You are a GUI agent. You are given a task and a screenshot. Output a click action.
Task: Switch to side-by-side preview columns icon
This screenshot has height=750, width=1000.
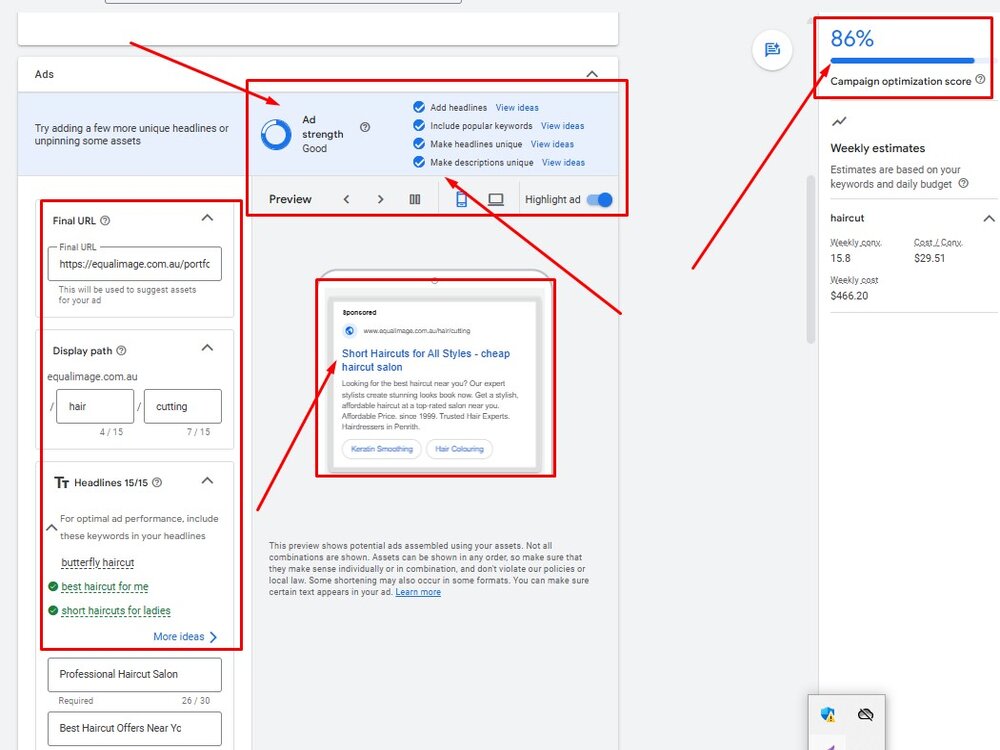point(415,200)
